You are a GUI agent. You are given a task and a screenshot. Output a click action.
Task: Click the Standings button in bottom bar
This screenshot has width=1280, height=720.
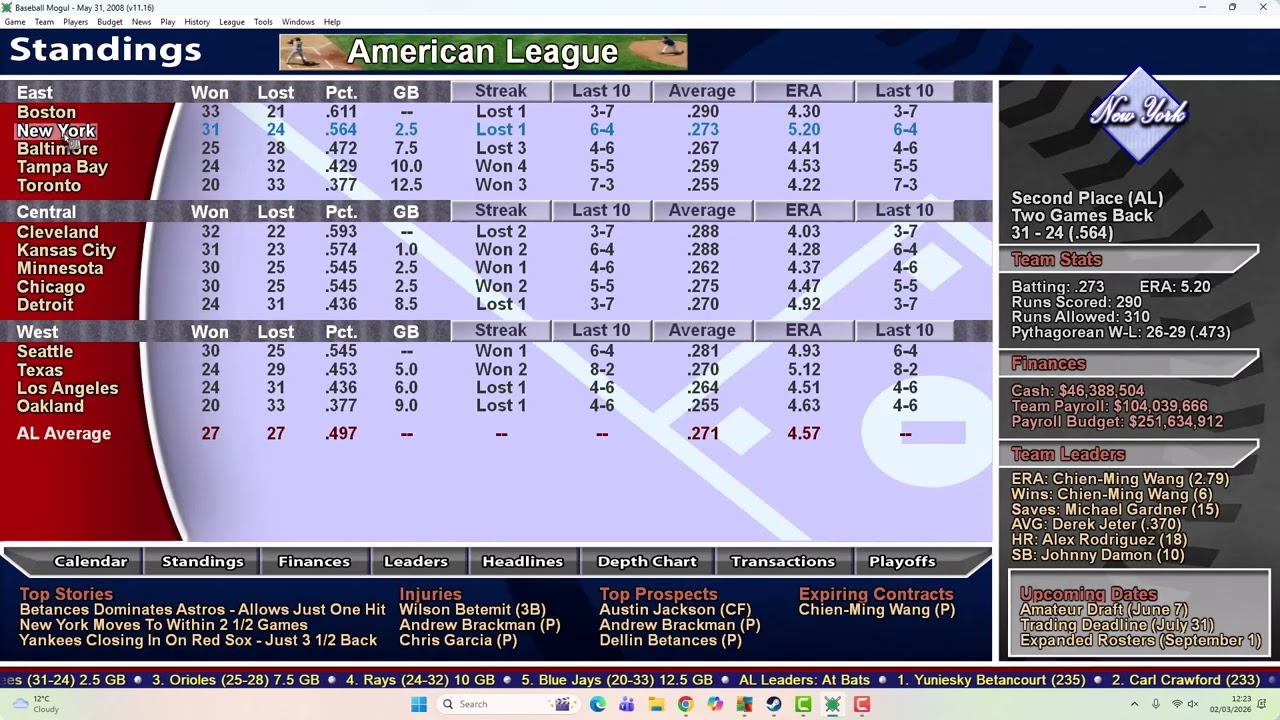click(203, 561)
